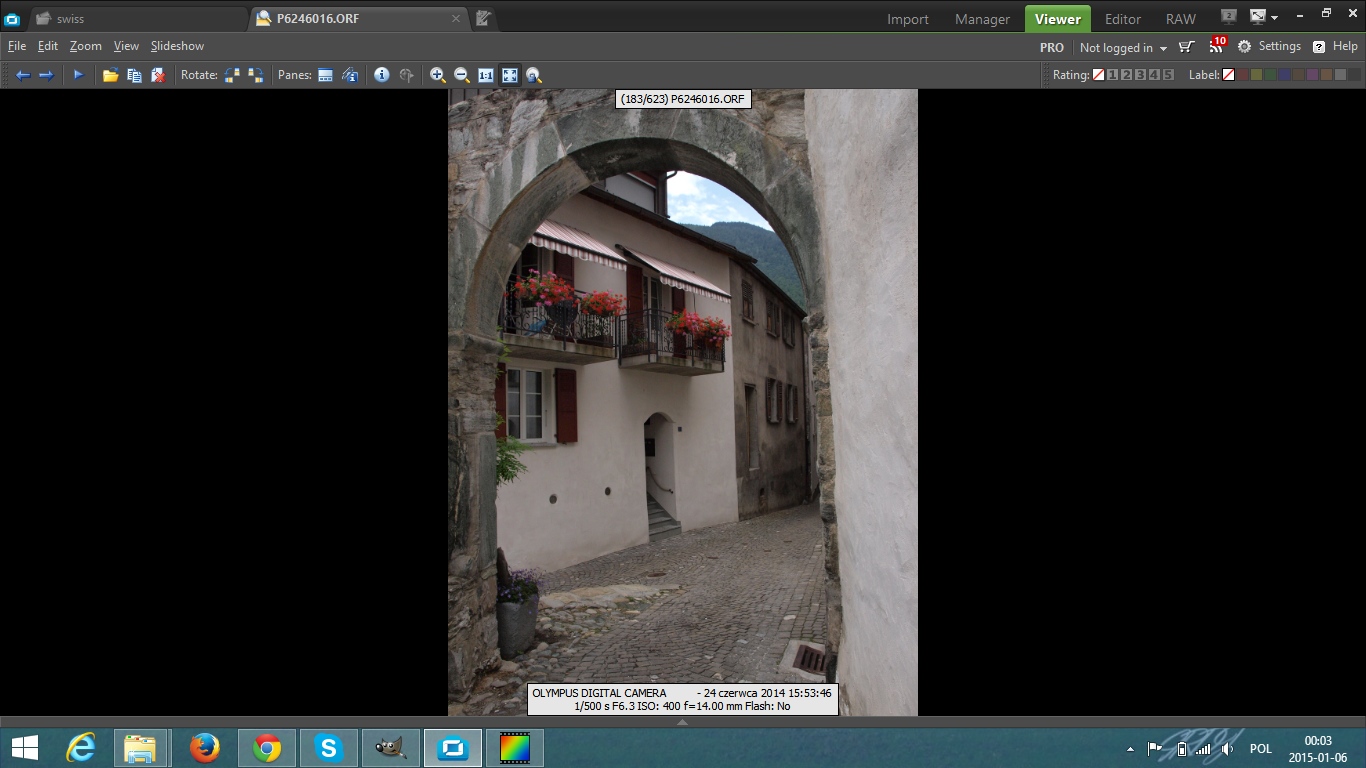The width and height of the screenshot is (1366, 768).
Task: Clear the color label with no-label swatch
Action: (1228, 75)
